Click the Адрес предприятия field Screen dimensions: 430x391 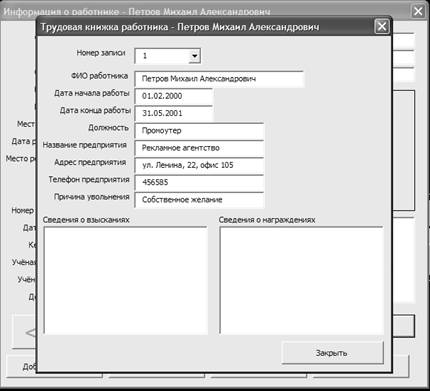(x=199, y=165)
